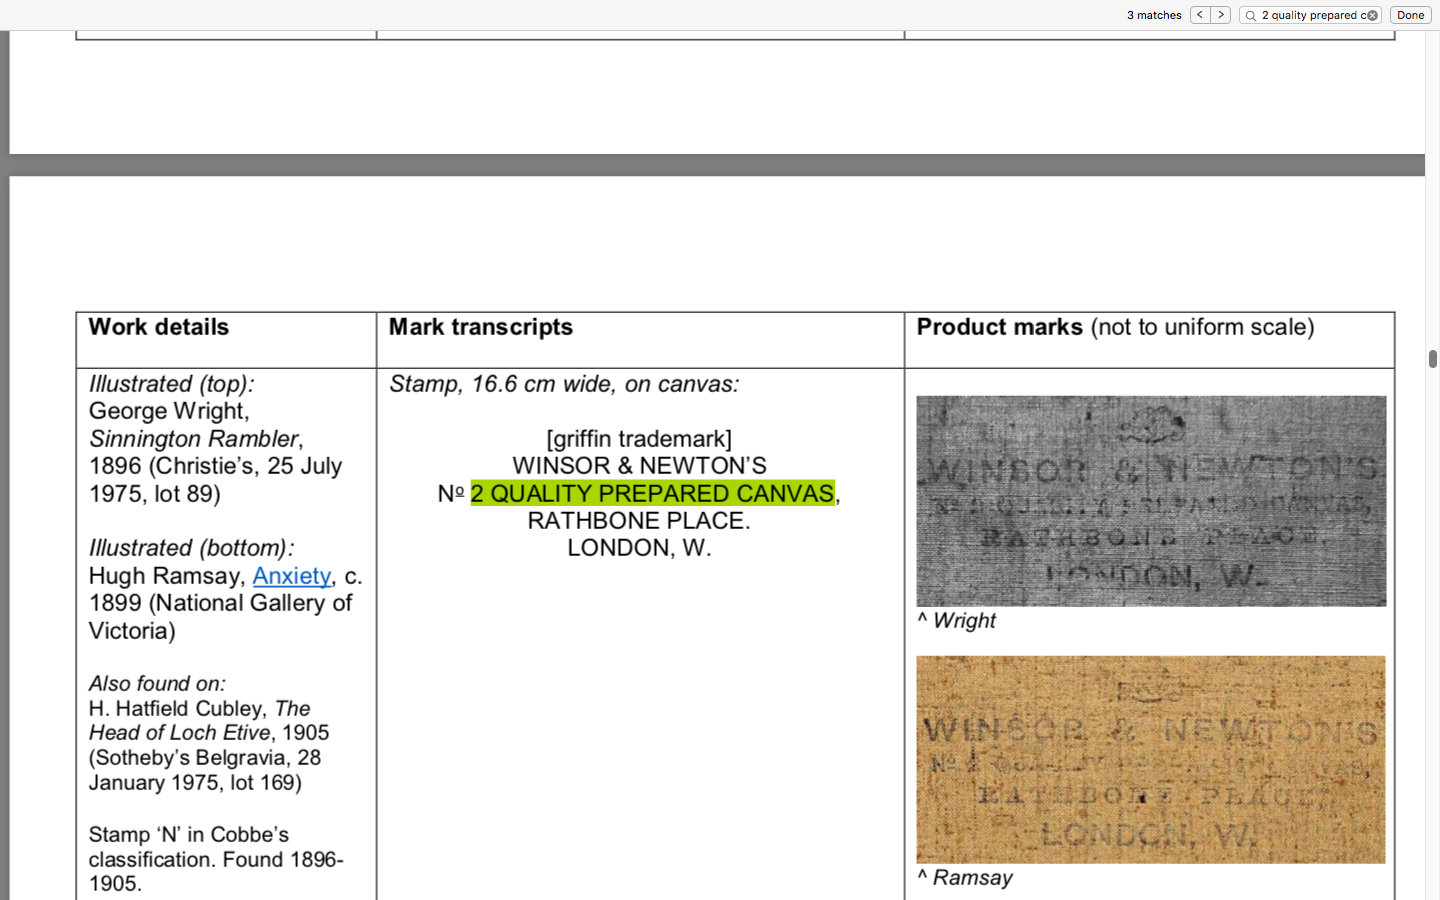1440x900 pixels.
Task: Click the '[griffin trademark]' text
Action: coord(639,439)
